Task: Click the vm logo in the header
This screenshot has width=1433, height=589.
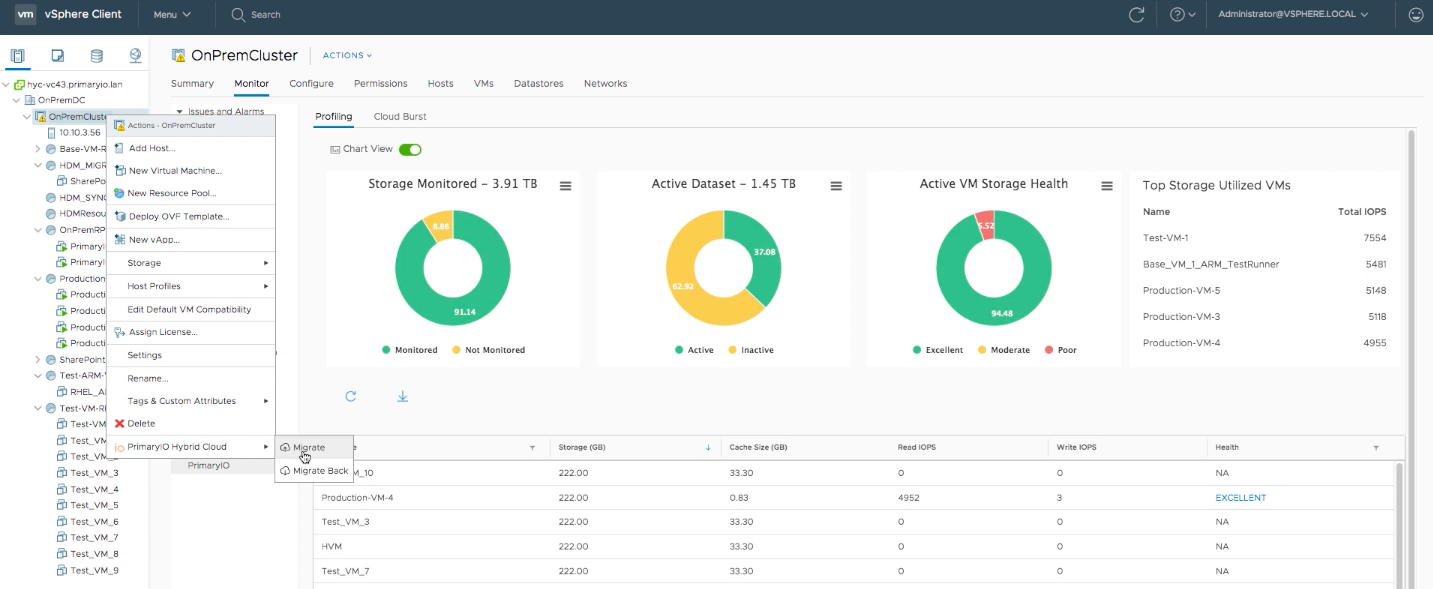Action: coord(26,15)
